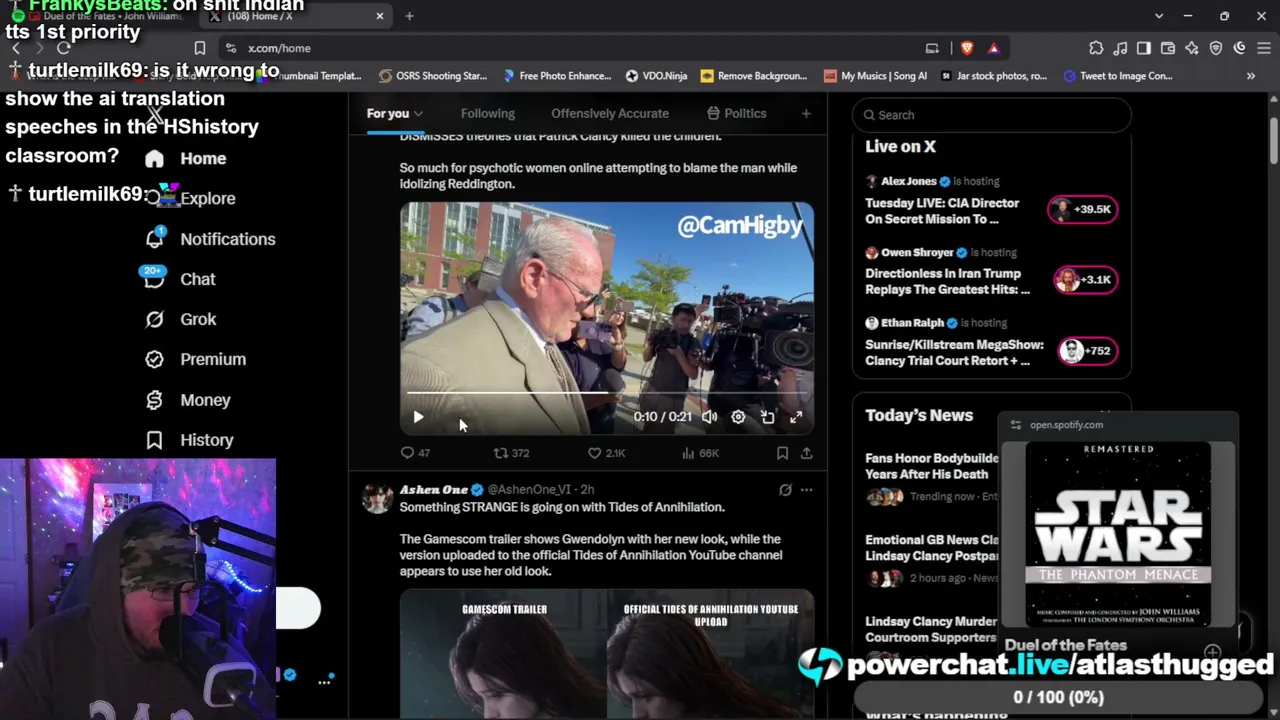Bookmark the Clancy video post
This screenshot has width=1280, height=720.
pos(782,453)
